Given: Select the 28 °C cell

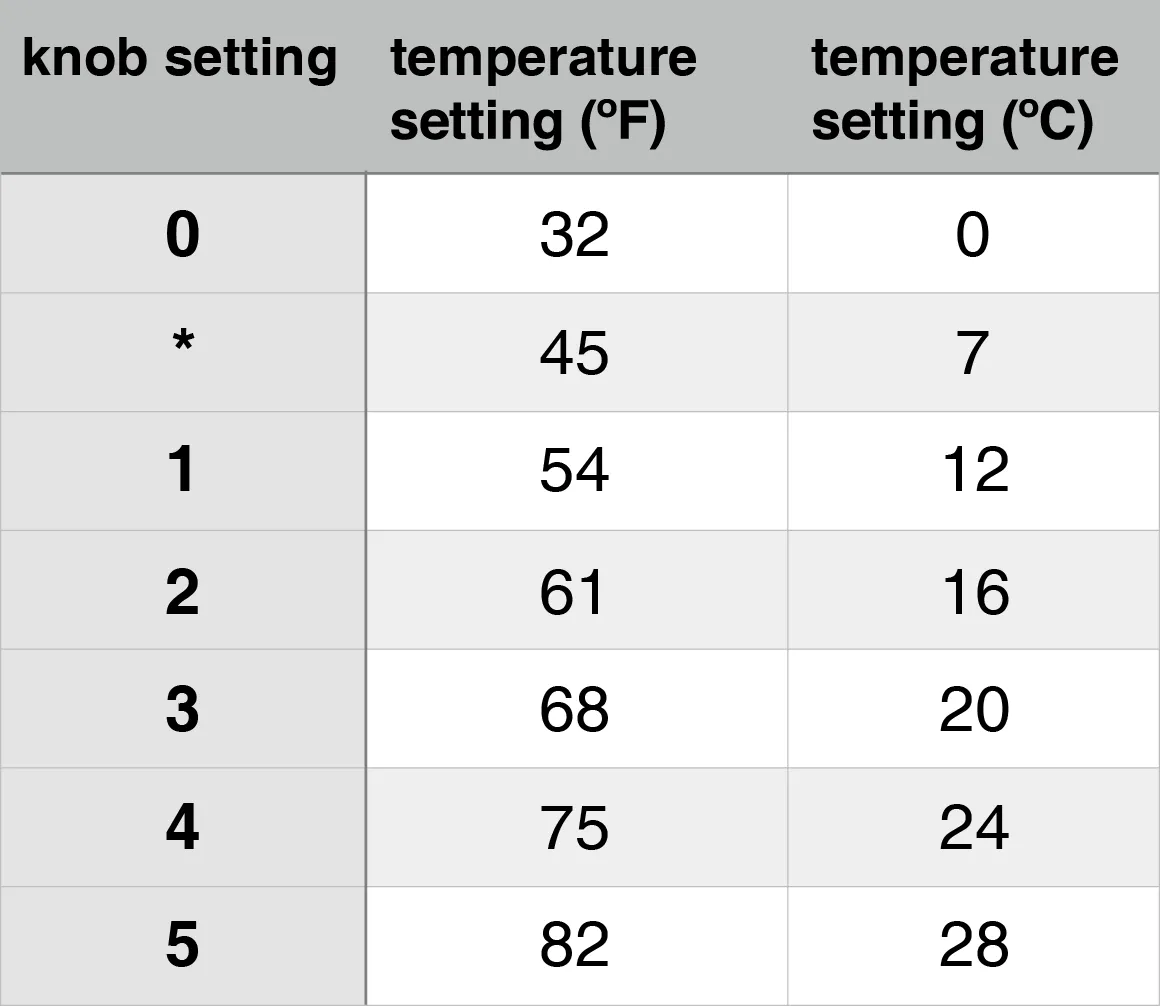Looking at the screenshot, I should click(973, 945).
